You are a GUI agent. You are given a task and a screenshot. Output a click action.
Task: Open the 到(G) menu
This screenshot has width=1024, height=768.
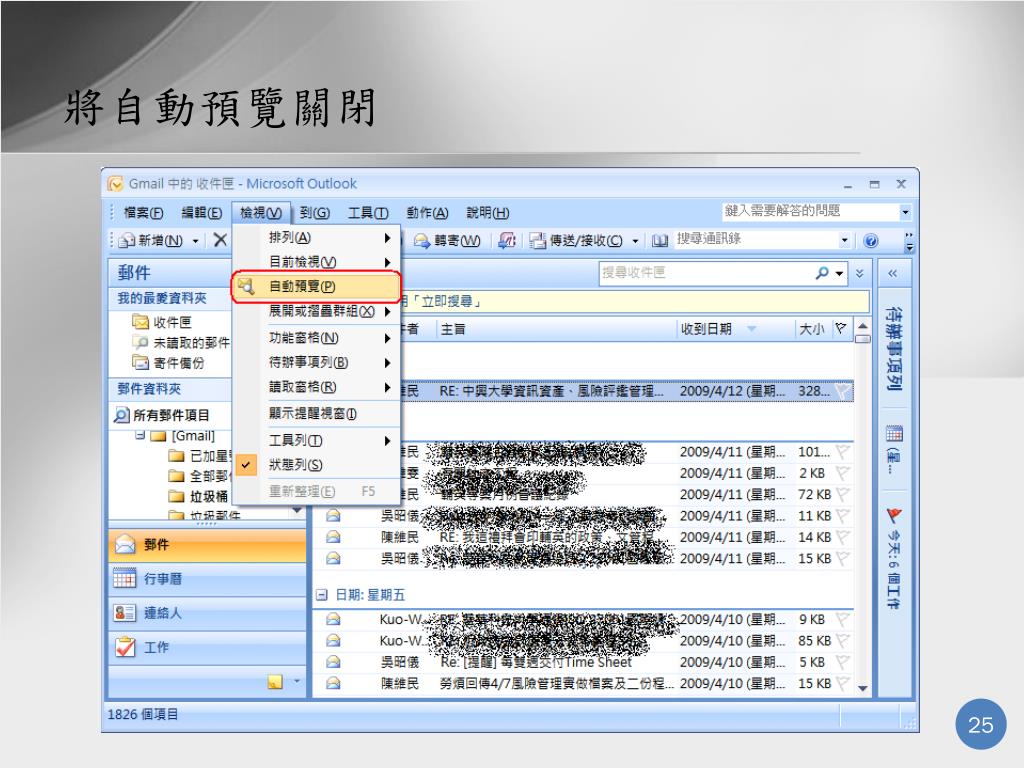point(315,213)
